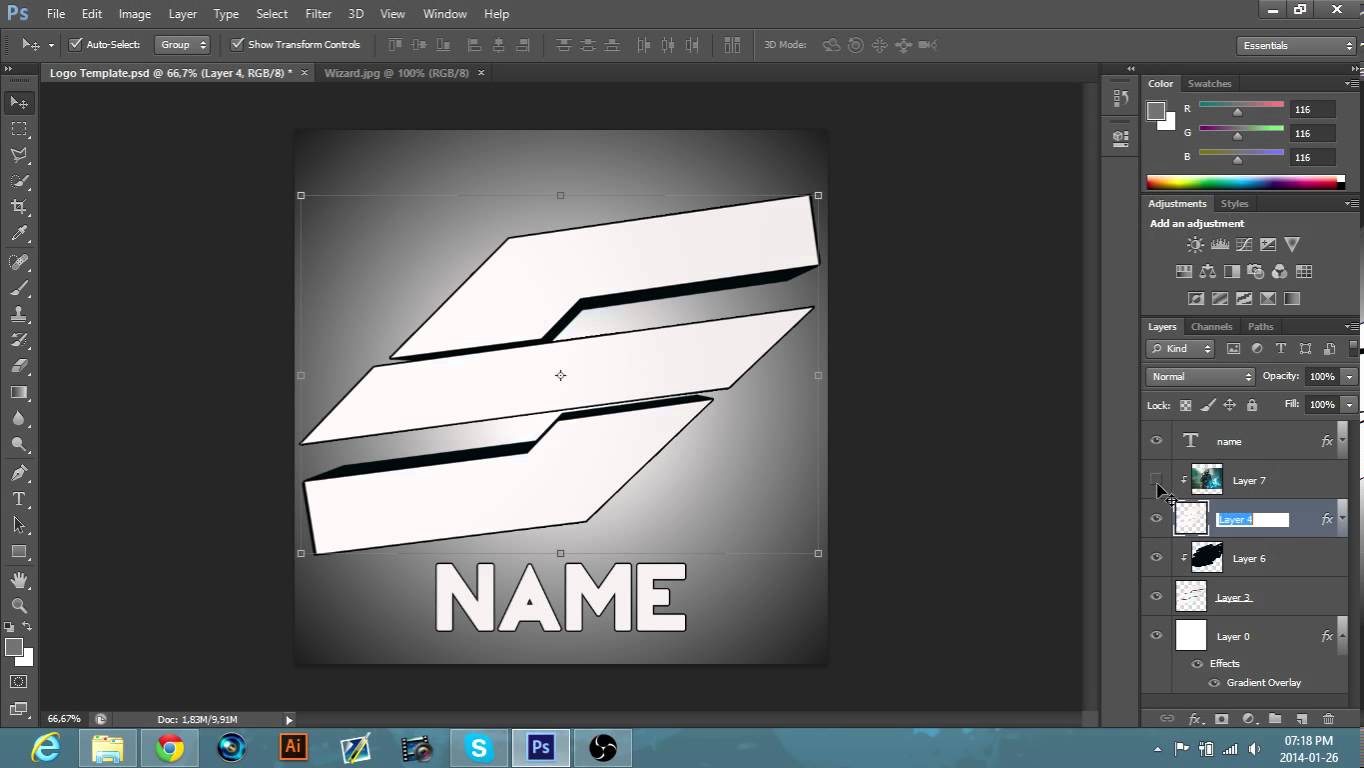Switch to the Styles tab
This screenshot has width=1364, height=768.
click(1235, 204)
